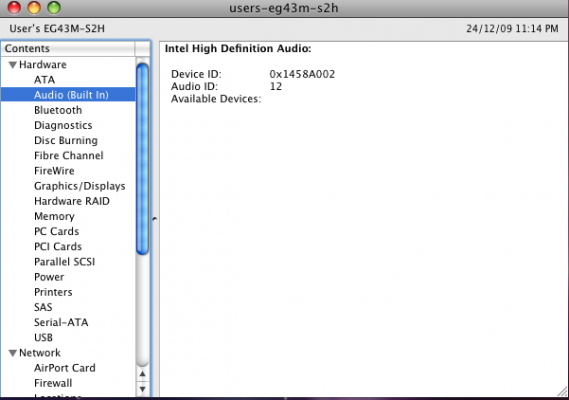
Task: Open Serial-ATA details
Action: click(61, 322)
